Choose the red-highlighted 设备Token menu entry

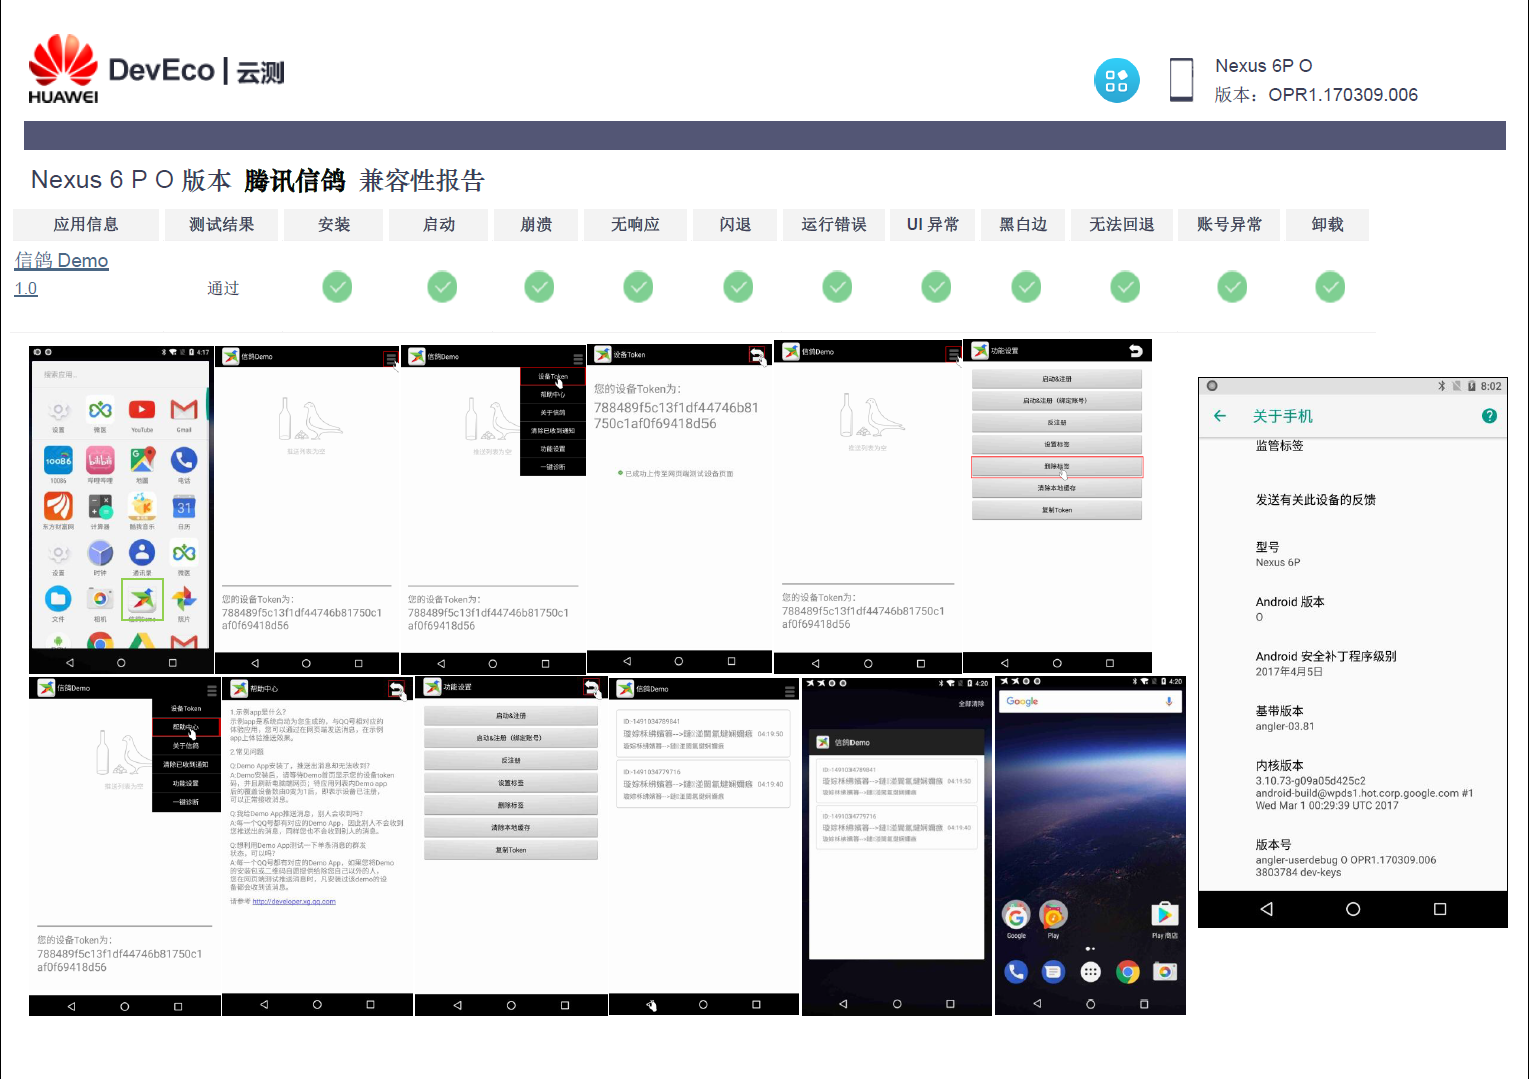click(553, 377)
